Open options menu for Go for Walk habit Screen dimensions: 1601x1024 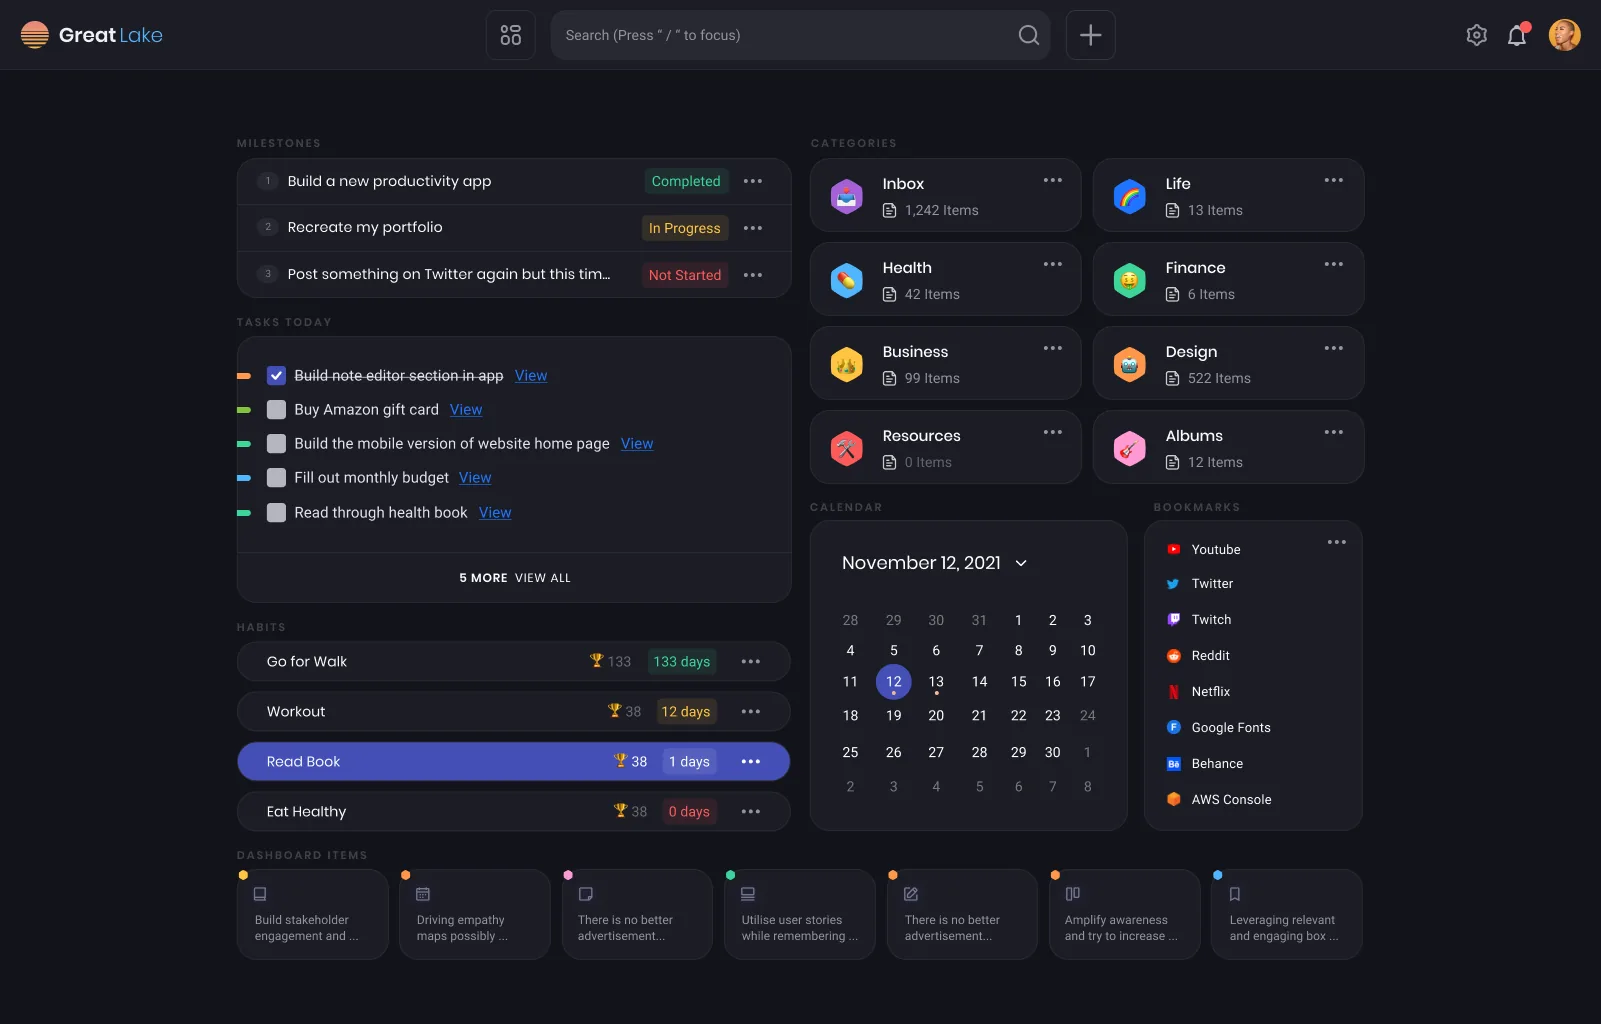click(x=751, y=661)
